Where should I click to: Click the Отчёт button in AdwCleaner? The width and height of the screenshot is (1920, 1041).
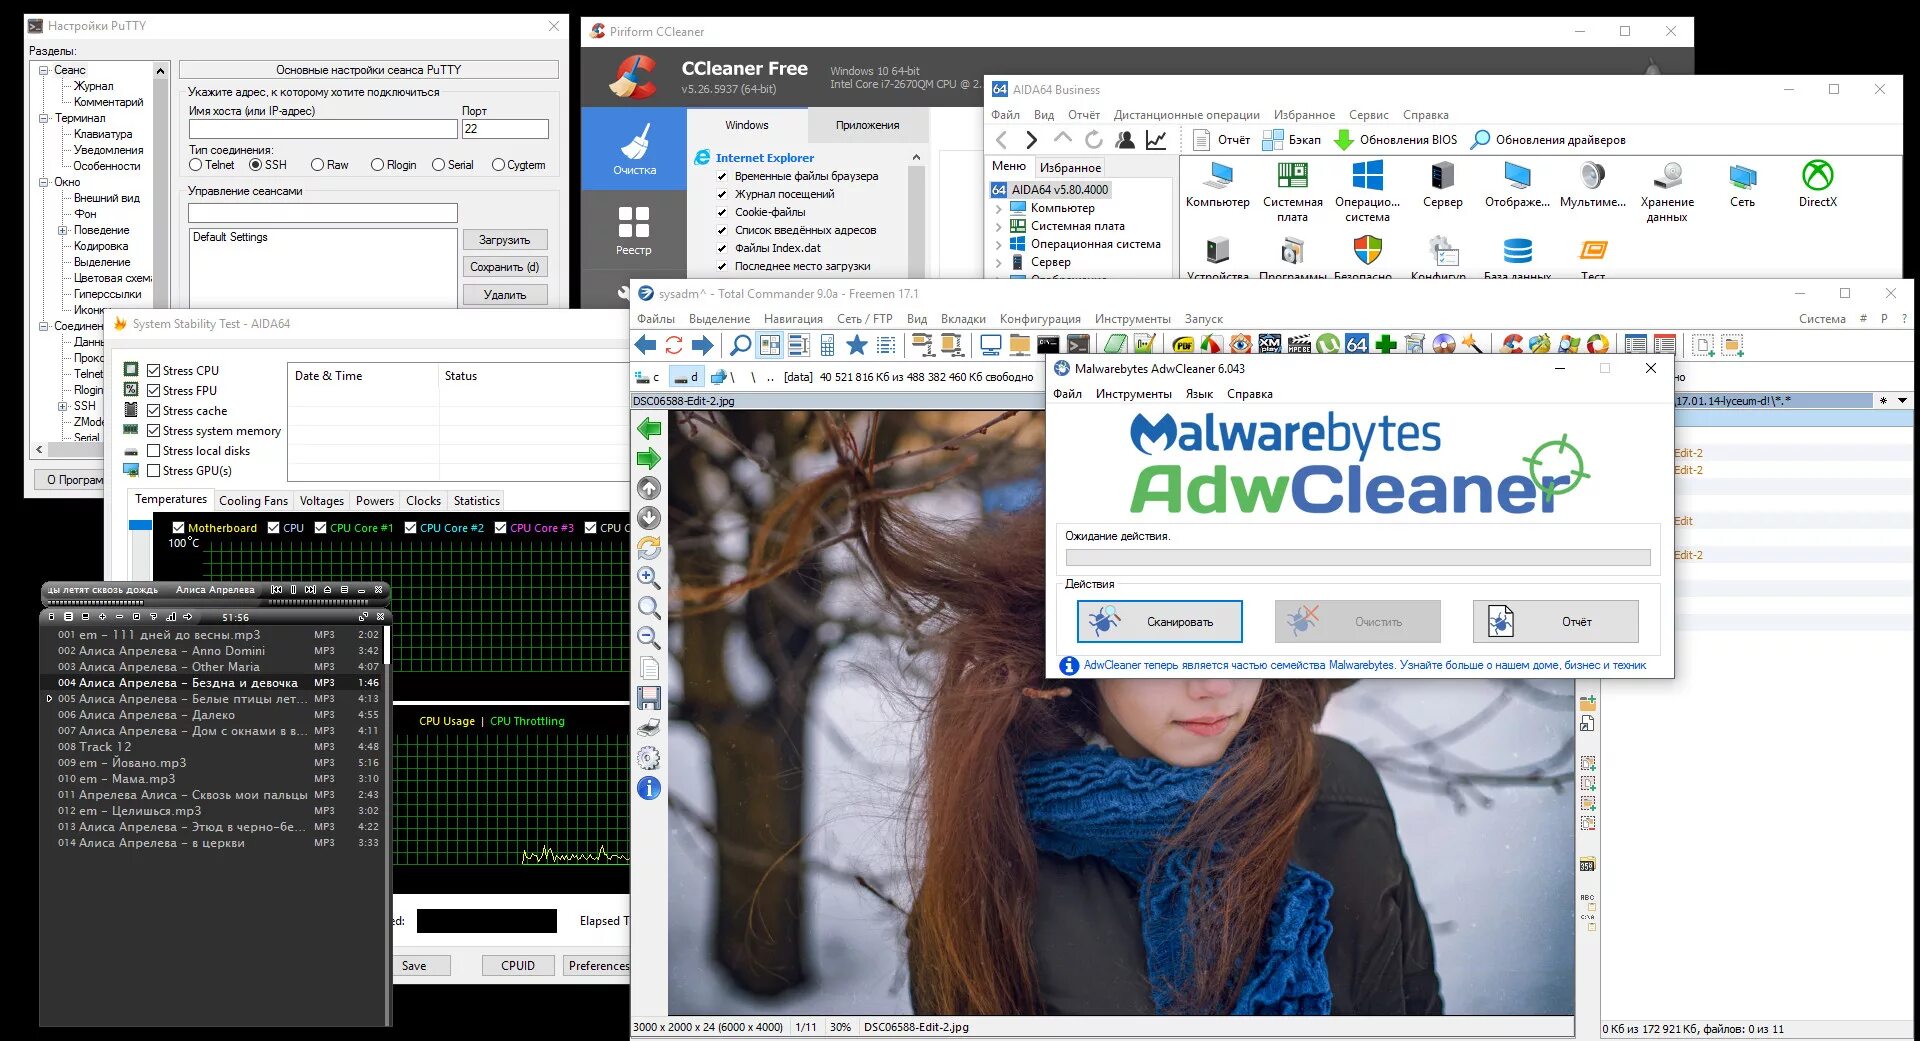click(x=1556, y=622)
